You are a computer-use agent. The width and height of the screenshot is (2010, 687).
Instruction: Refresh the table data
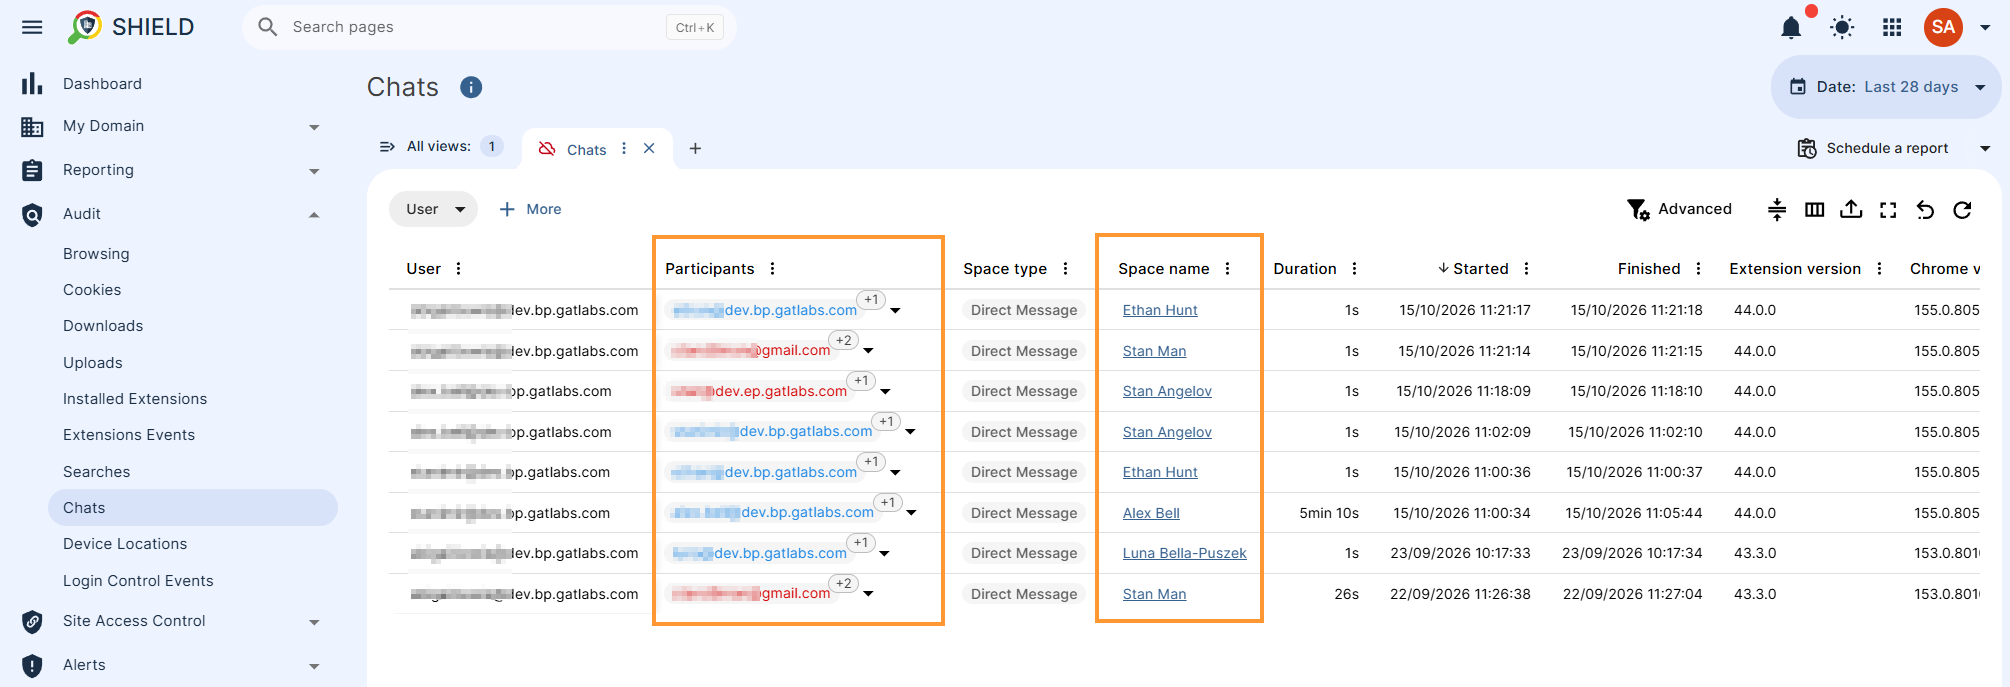1962,209
